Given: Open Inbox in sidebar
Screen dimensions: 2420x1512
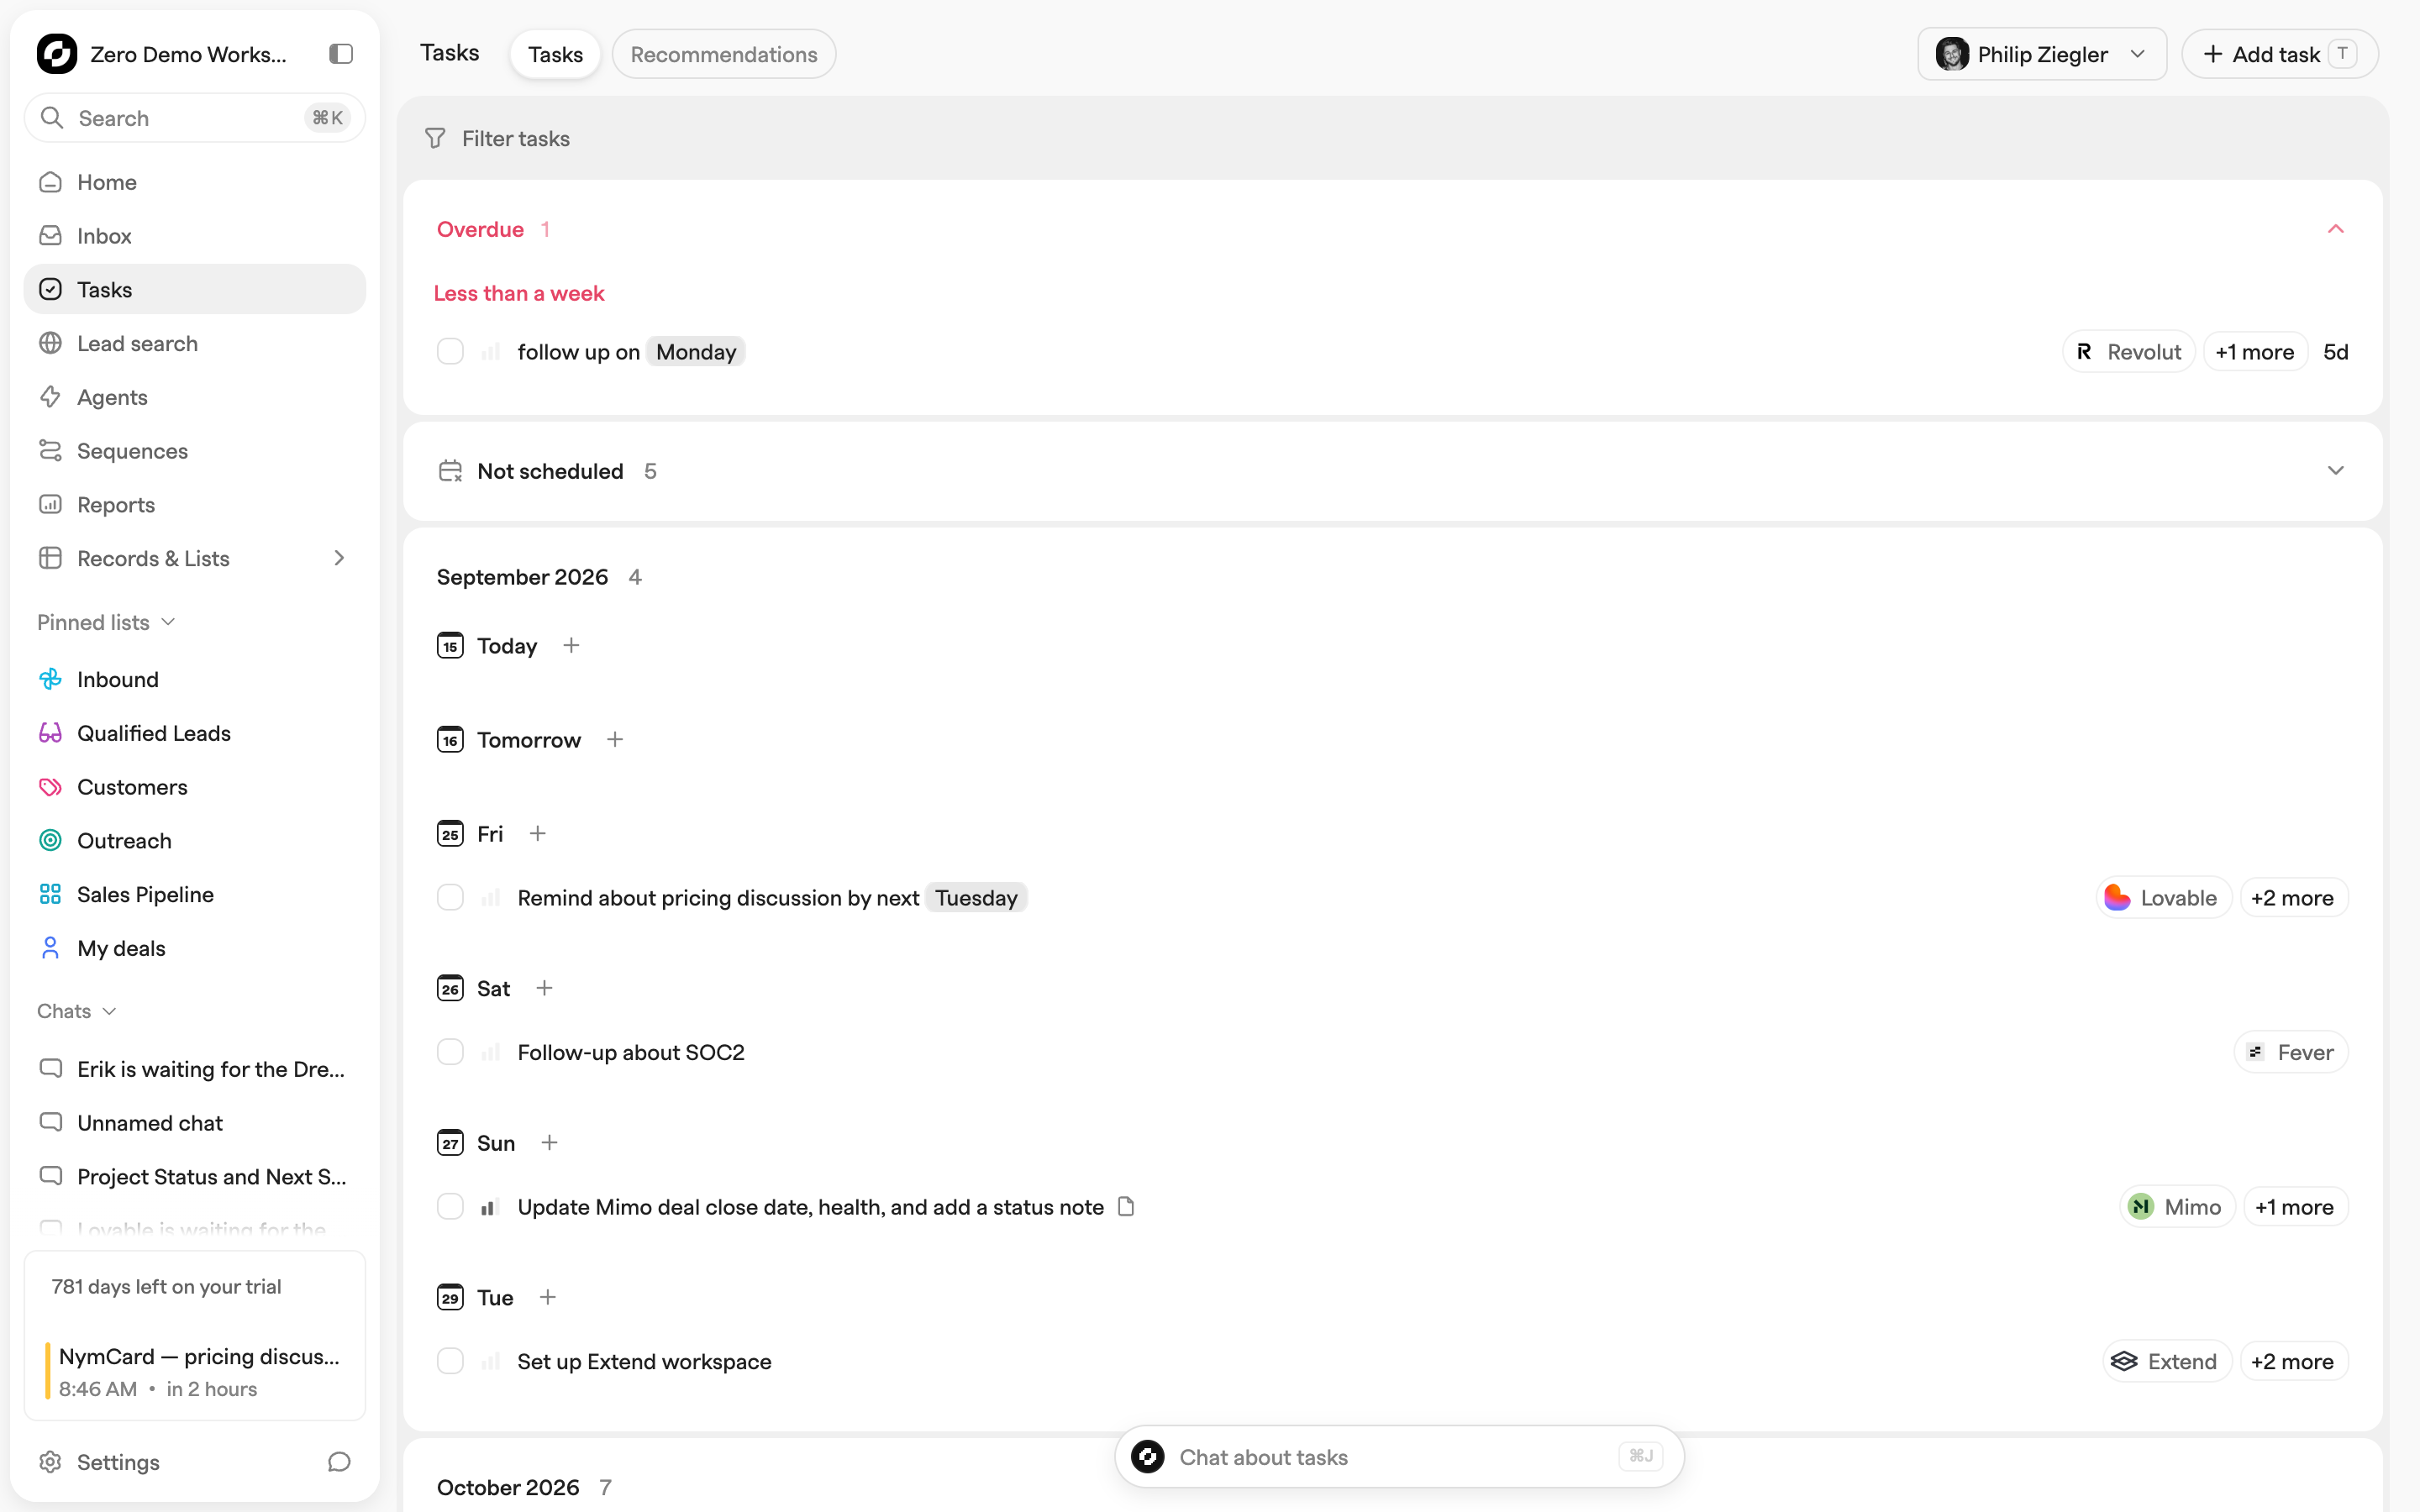Looking at the screenshot, I should [195, 236].
